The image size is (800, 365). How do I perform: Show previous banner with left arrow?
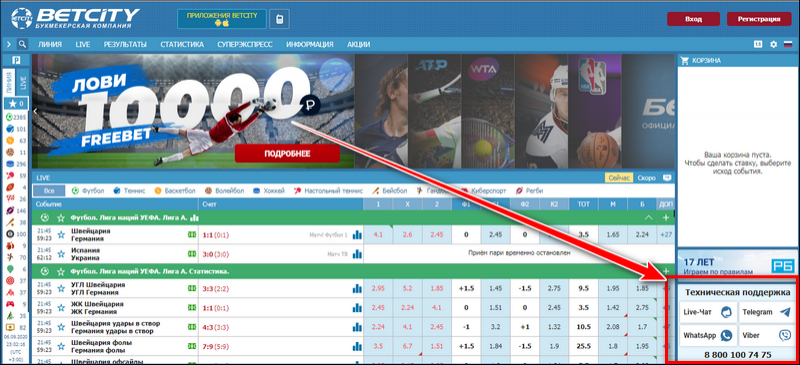(x=35, y=111)
